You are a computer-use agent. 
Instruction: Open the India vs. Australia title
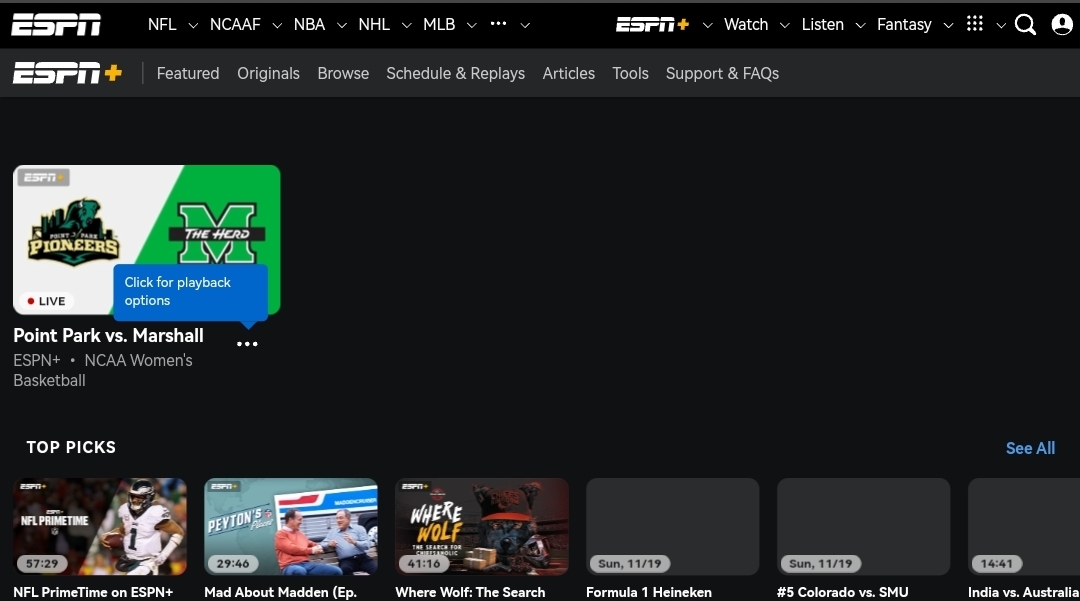click(x=1024, y=592)
